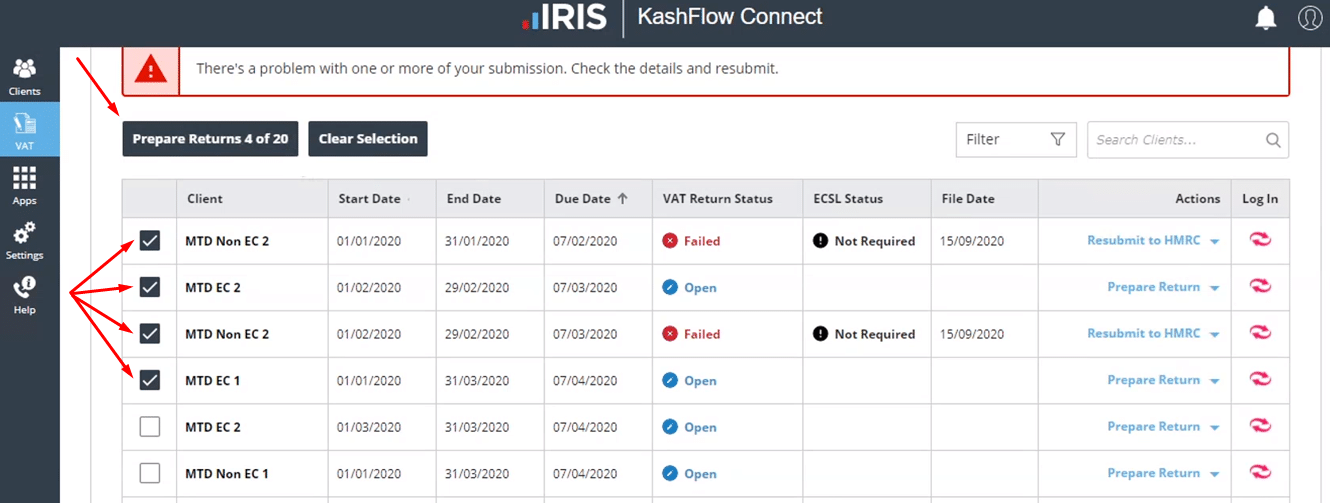
Task: Open Apps grid in sidebar
Action: click(25, 185)
